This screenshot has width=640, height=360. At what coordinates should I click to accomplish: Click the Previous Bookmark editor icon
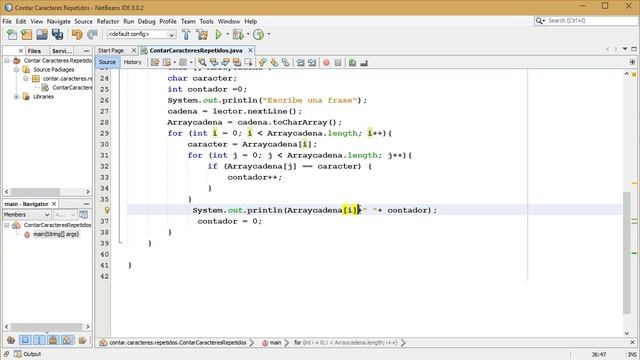pos(262,62)
